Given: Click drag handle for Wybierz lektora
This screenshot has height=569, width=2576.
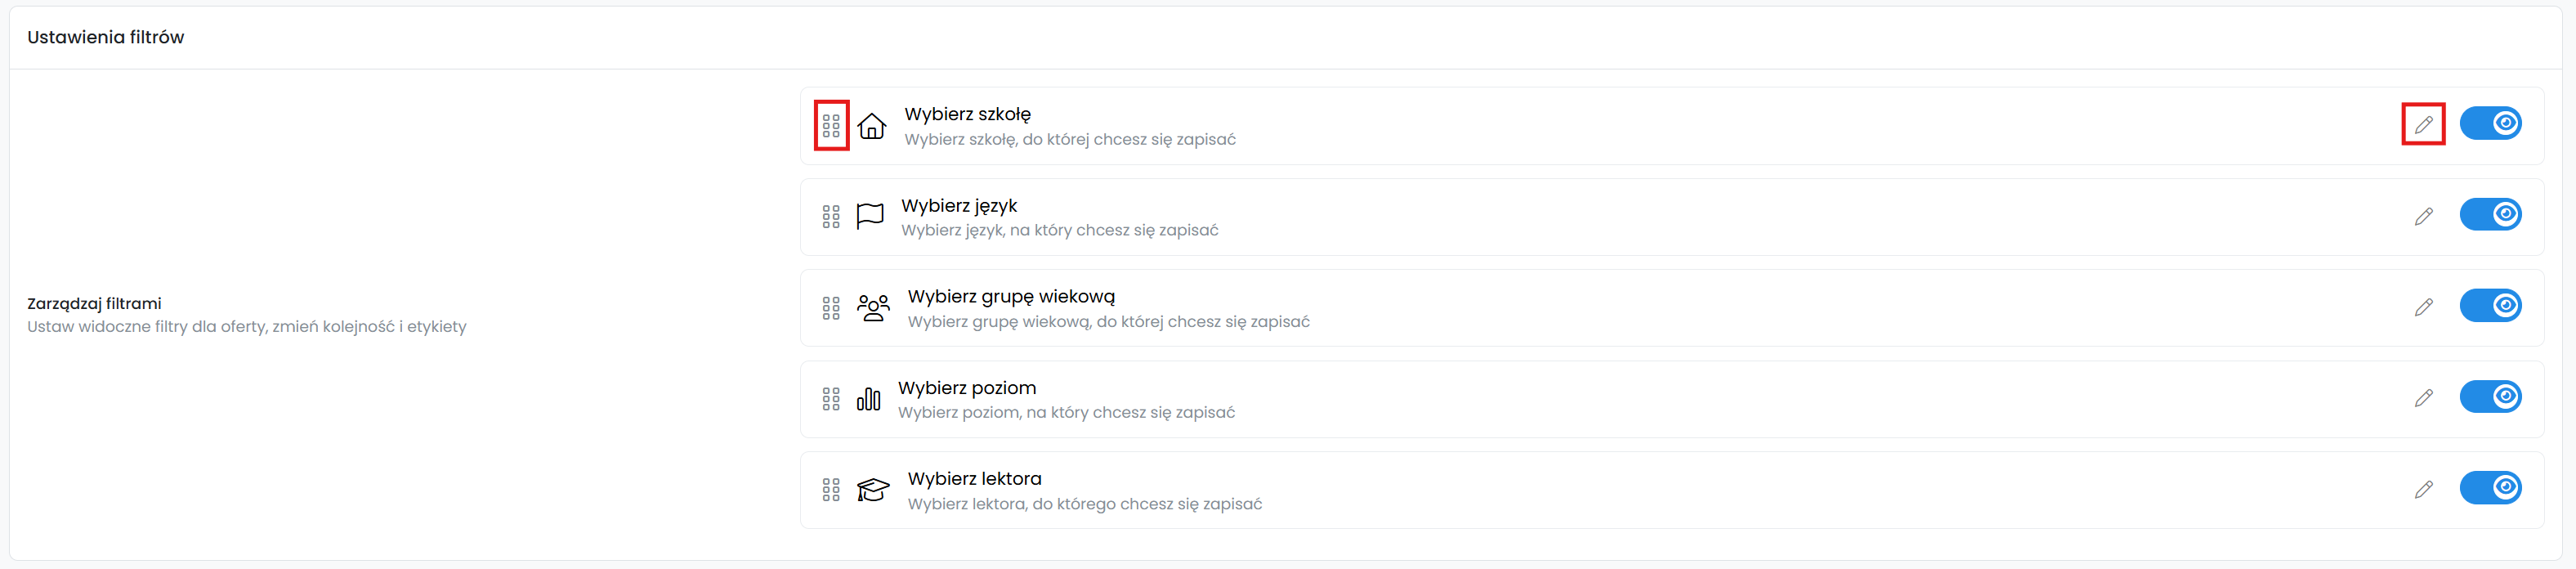Looking at the screenshot, I should pos(831,490).
